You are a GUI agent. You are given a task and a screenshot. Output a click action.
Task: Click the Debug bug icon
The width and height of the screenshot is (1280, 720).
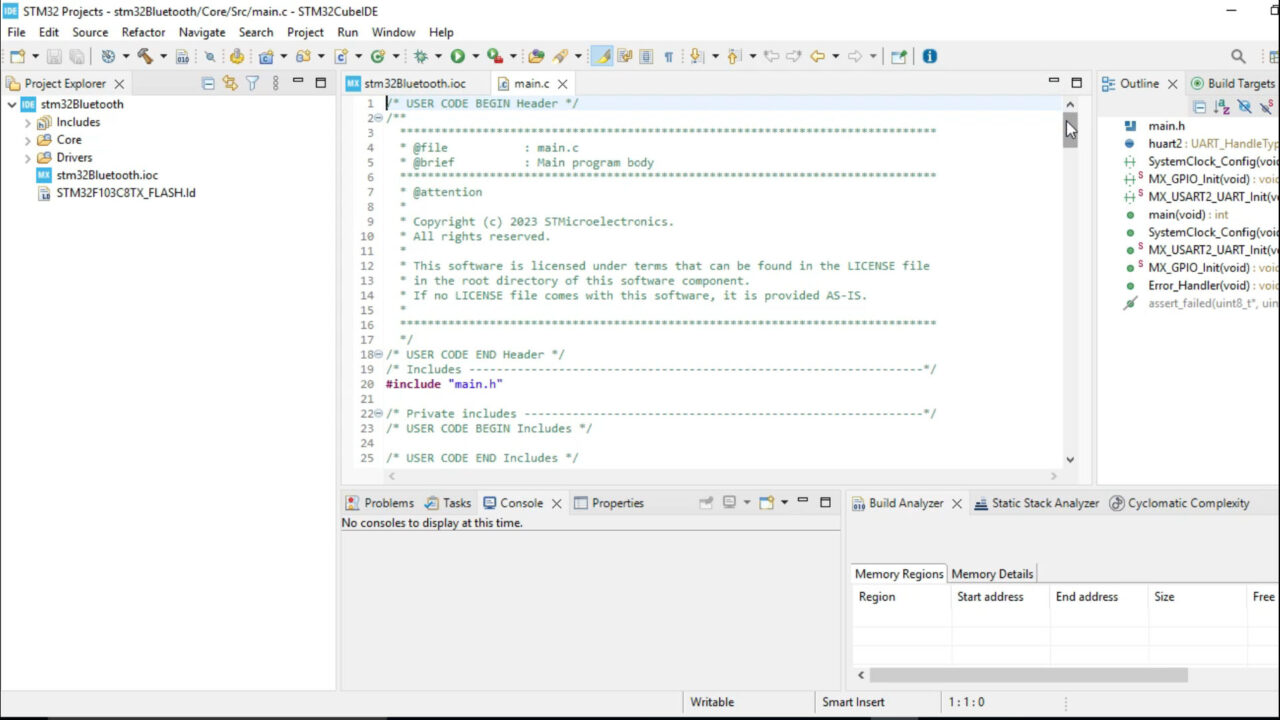click(420, 57)
